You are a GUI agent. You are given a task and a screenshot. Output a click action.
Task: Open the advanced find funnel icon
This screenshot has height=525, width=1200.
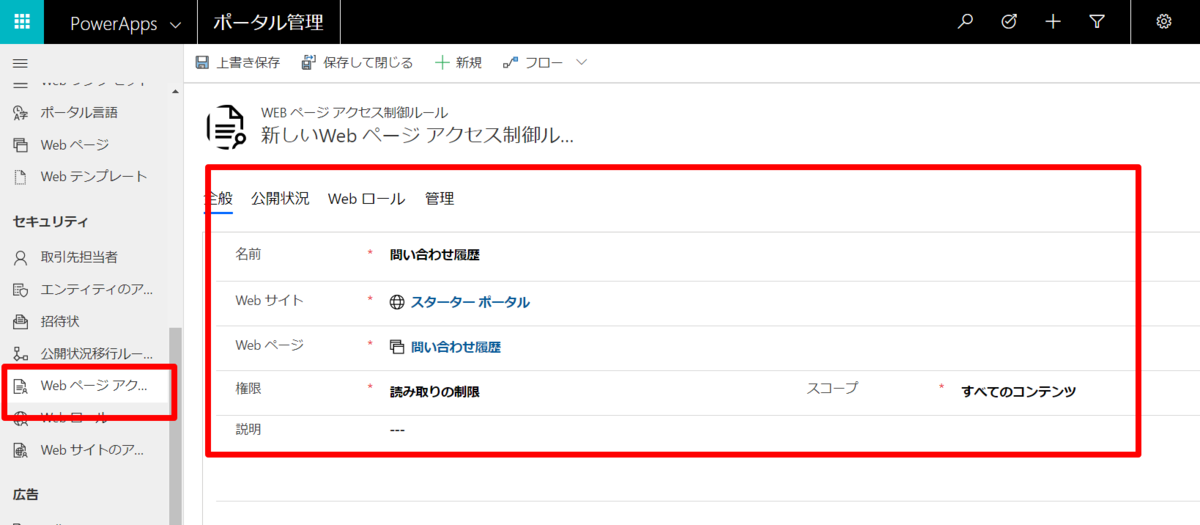[x=1097, y=22]
